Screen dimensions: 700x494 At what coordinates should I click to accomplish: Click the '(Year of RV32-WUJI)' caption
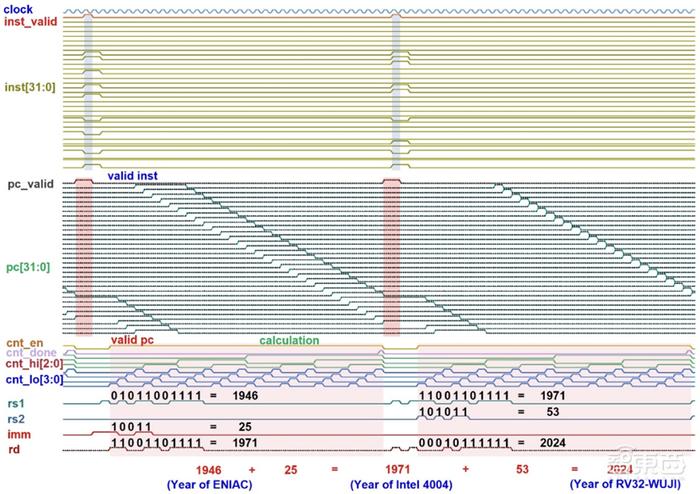tap(627, 484)
